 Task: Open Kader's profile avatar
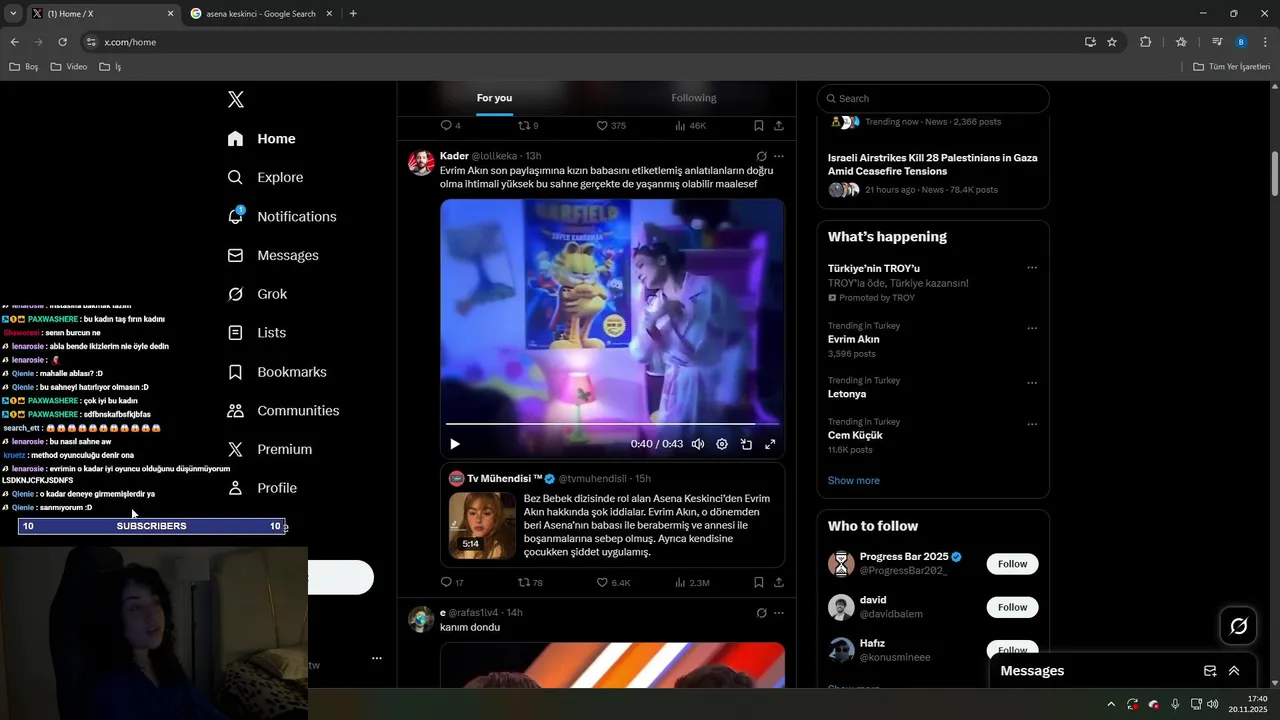coord(421,163)
